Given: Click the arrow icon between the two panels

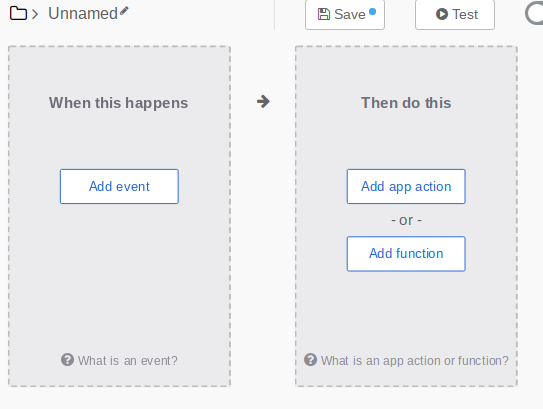Looking at the screenshot, I should coord(263,102).
